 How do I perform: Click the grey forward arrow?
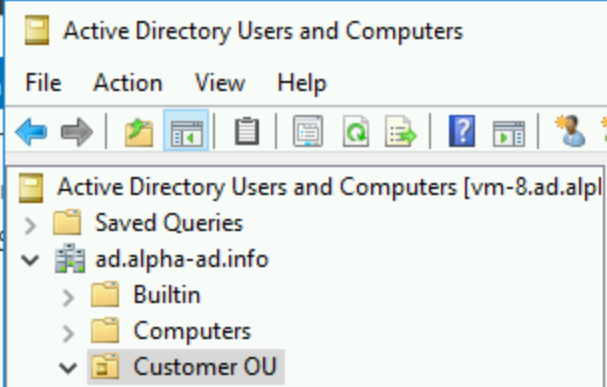[77, 132]
